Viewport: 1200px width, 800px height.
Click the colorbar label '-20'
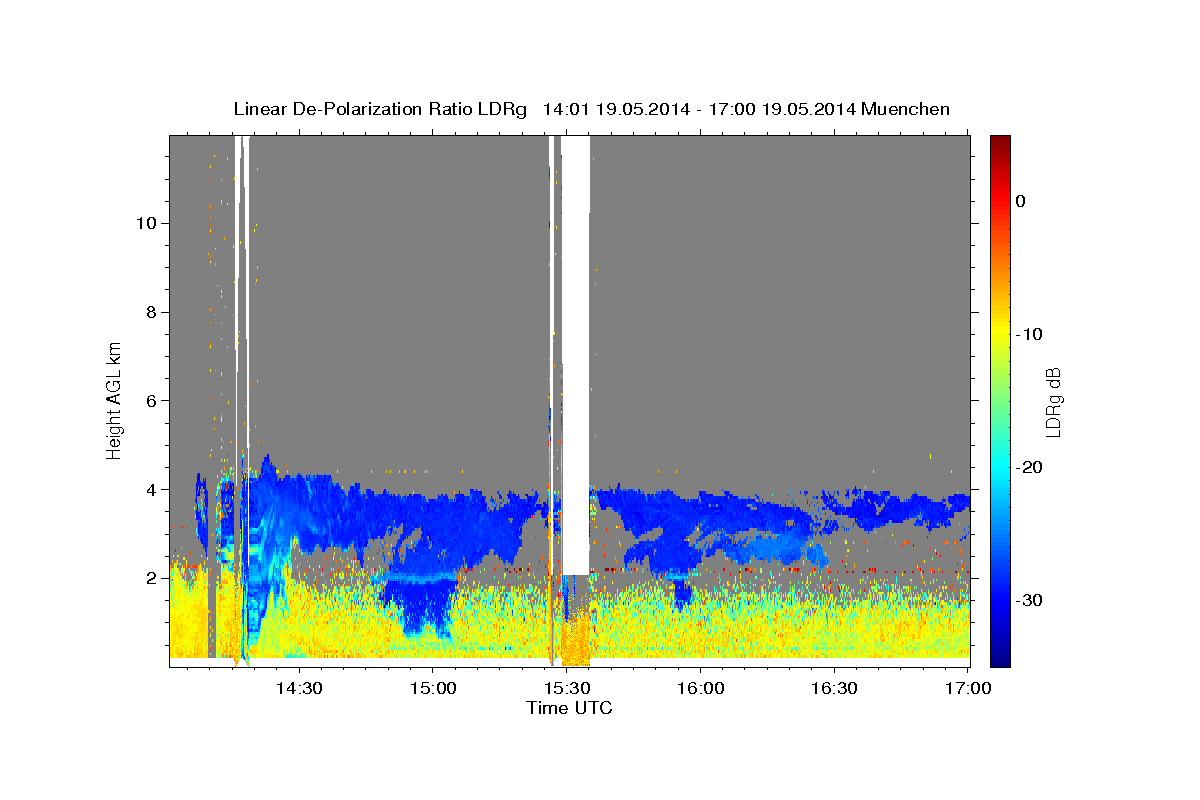(x=1029, y=467)
